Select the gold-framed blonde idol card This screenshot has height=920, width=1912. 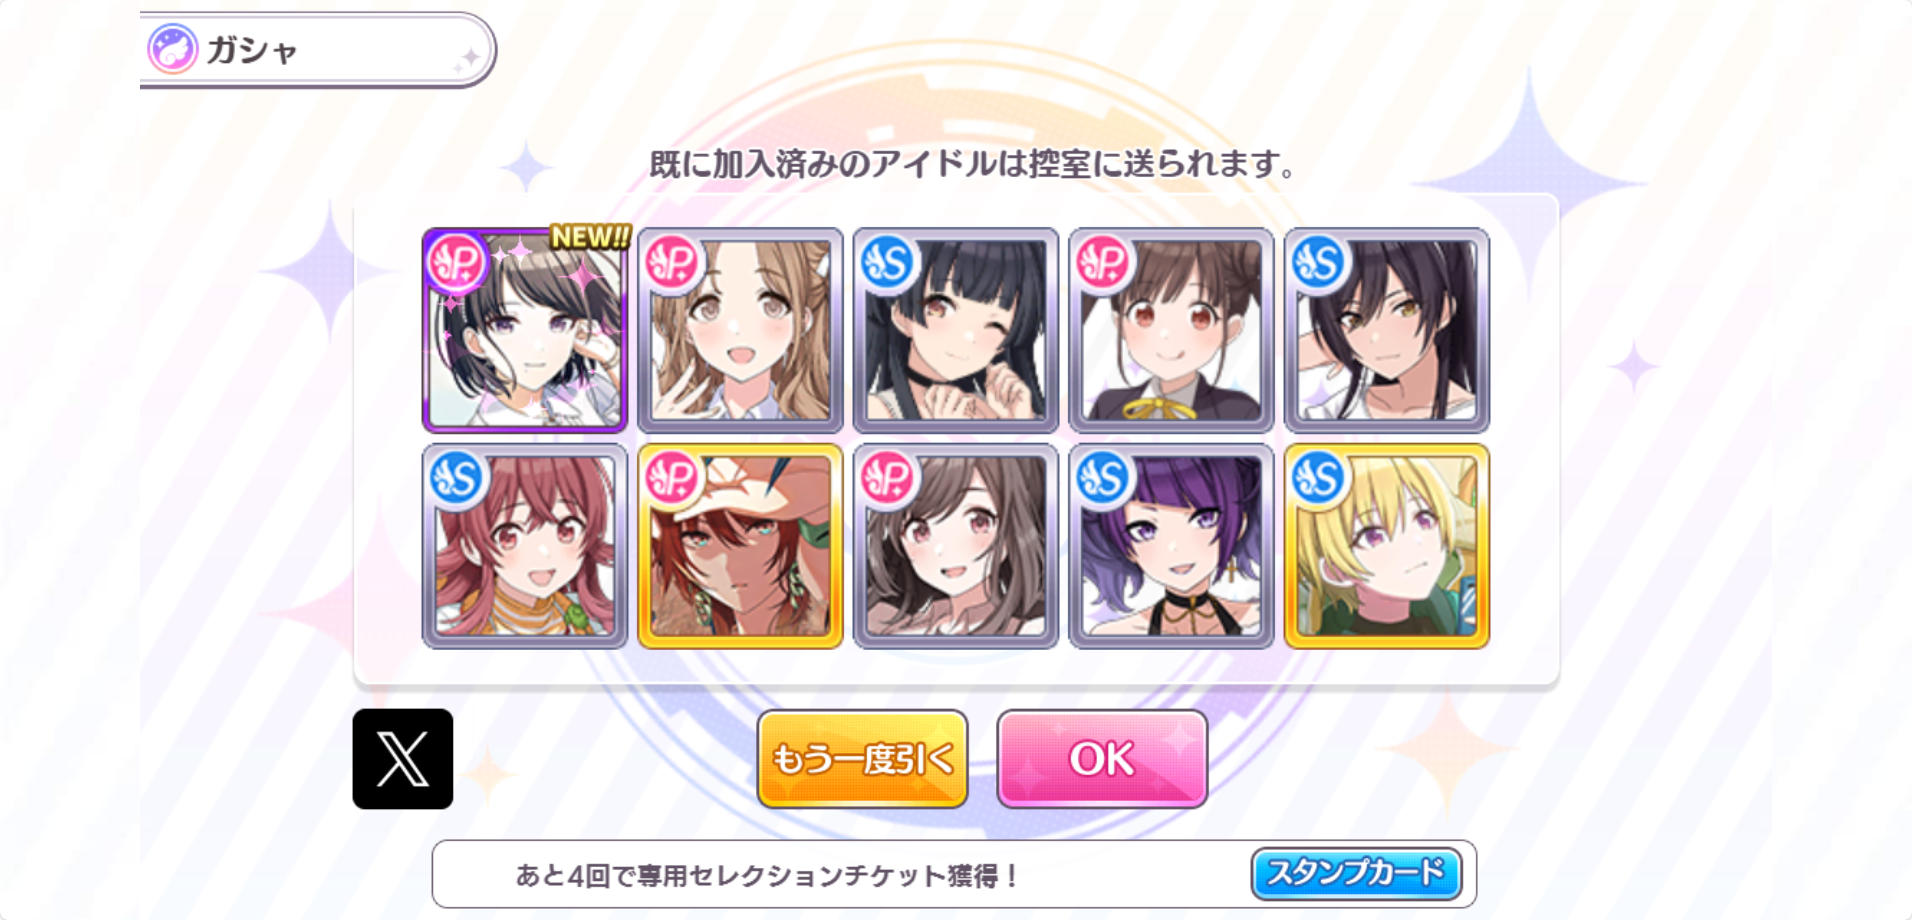(x=1387, y=546)
